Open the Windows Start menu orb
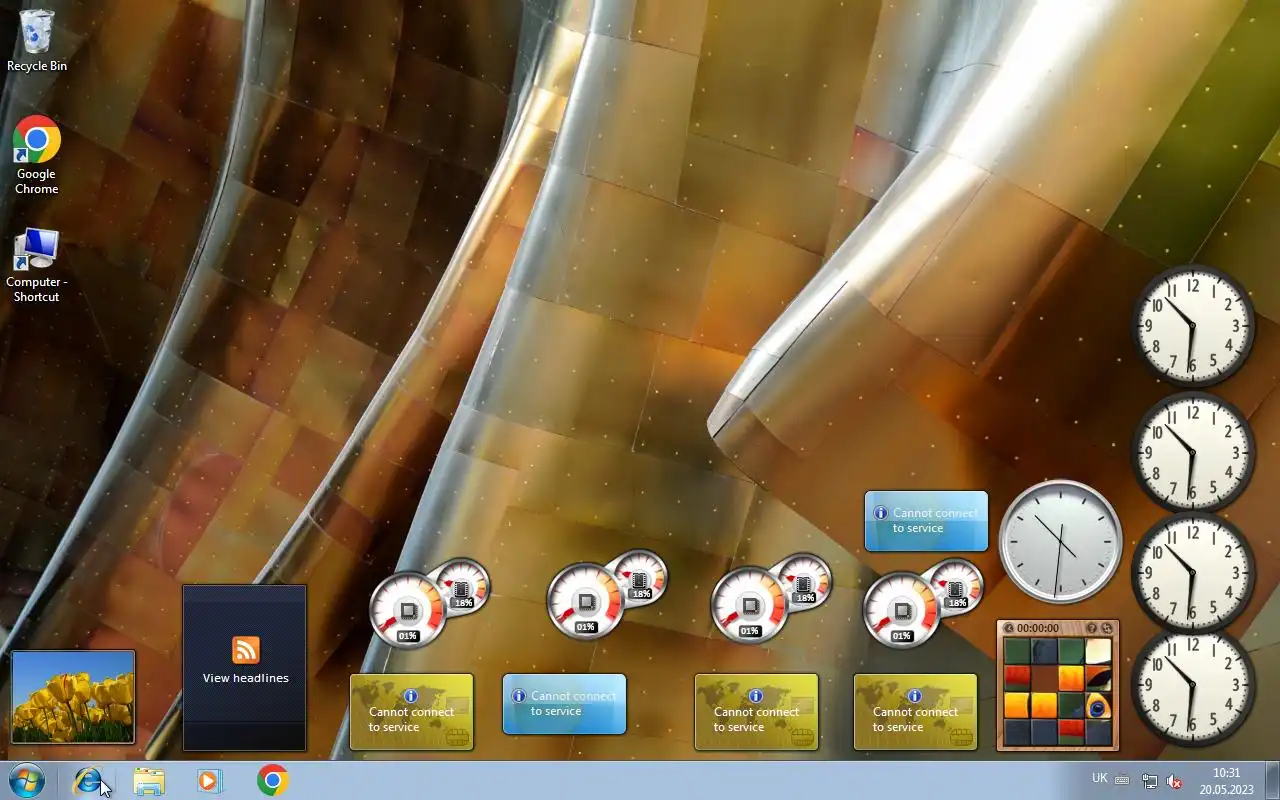1280x800 pixels. coord(26,781)
